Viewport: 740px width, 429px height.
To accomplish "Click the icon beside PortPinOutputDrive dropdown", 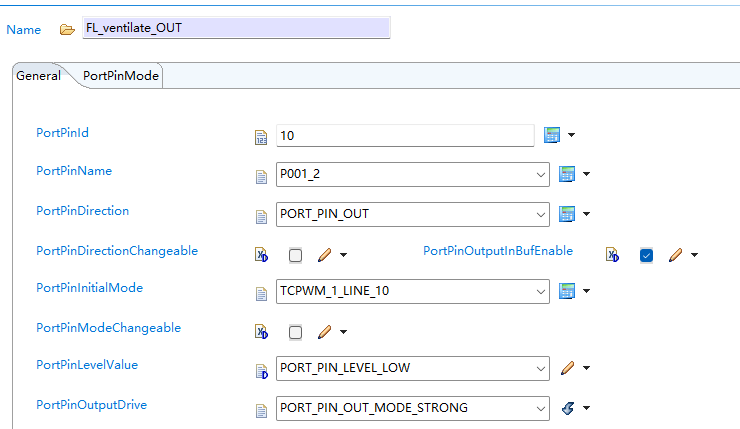I will 568,408.
